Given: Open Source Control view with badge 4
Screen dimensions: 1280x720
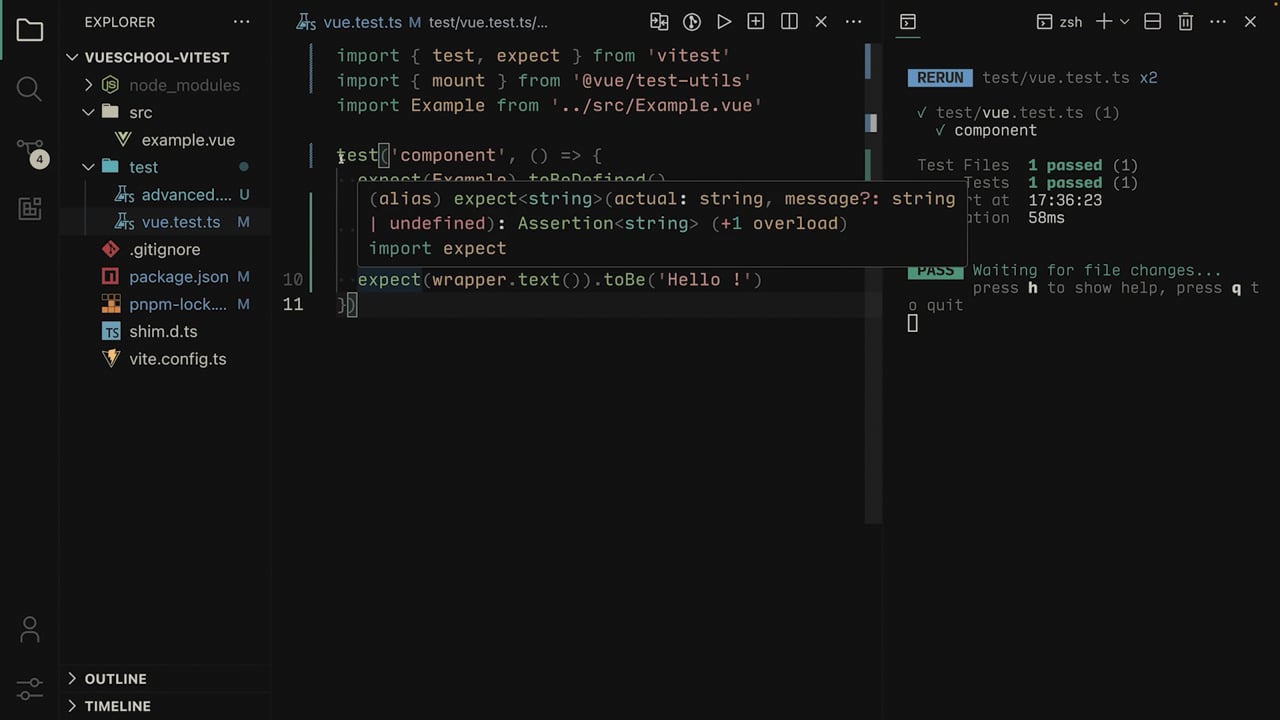Looking at the screenshot, I should click(31, 153).
